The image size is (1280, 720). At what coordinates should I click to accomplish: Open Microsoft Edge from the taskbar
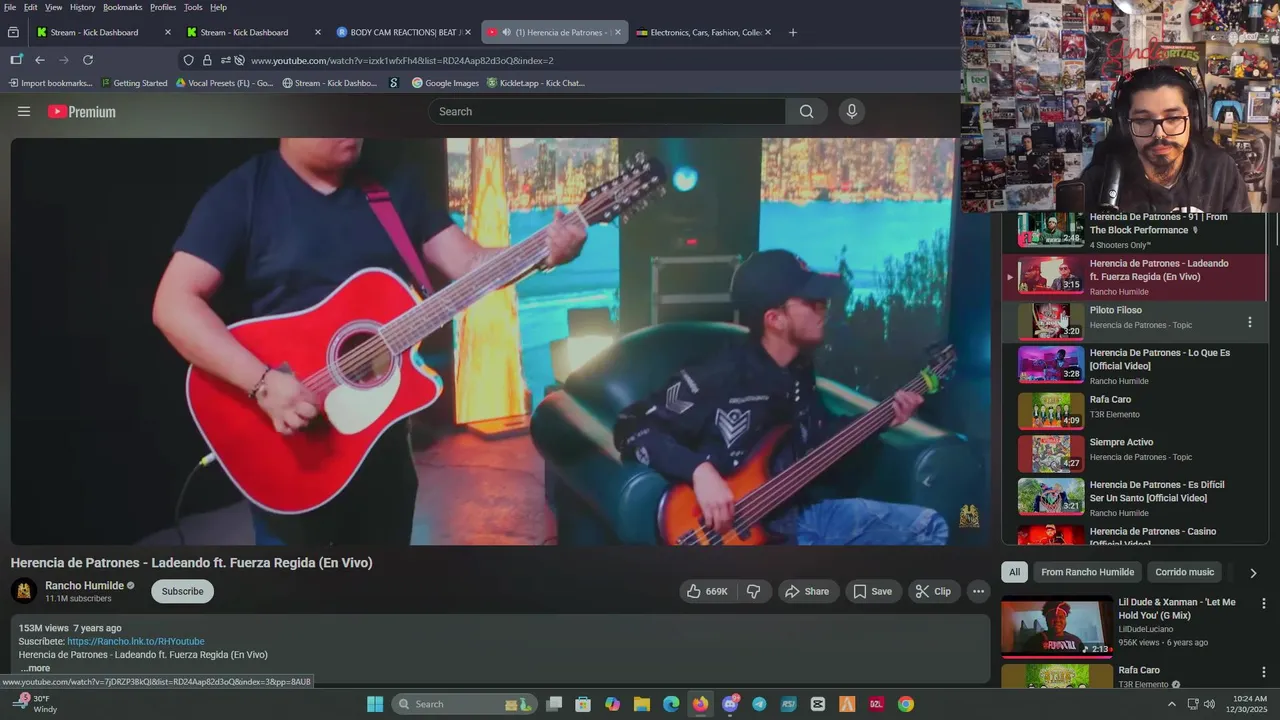pos(671,704)
